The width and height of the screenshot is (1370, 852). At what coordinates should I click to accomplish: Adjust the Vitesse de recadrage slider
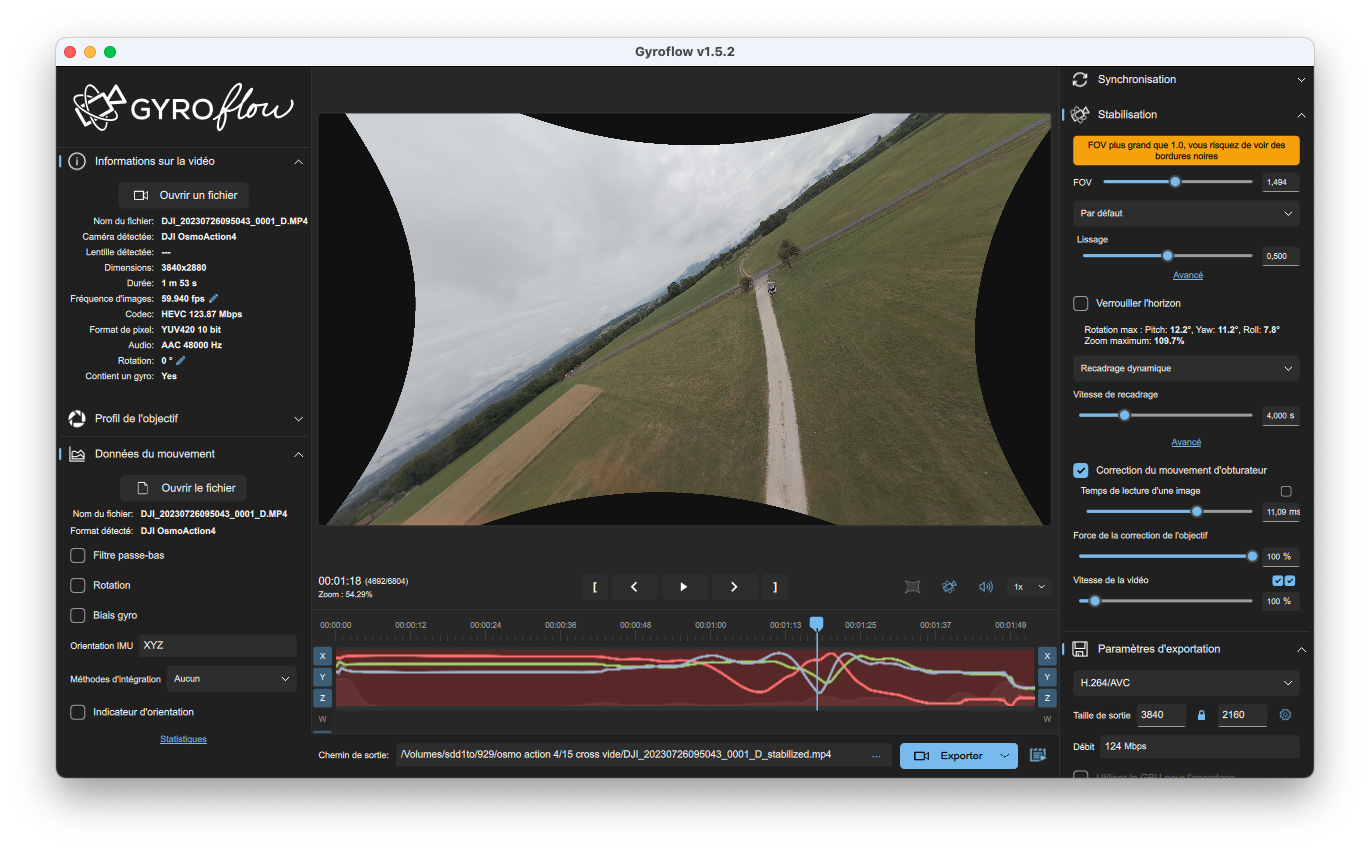[1165, 415]
